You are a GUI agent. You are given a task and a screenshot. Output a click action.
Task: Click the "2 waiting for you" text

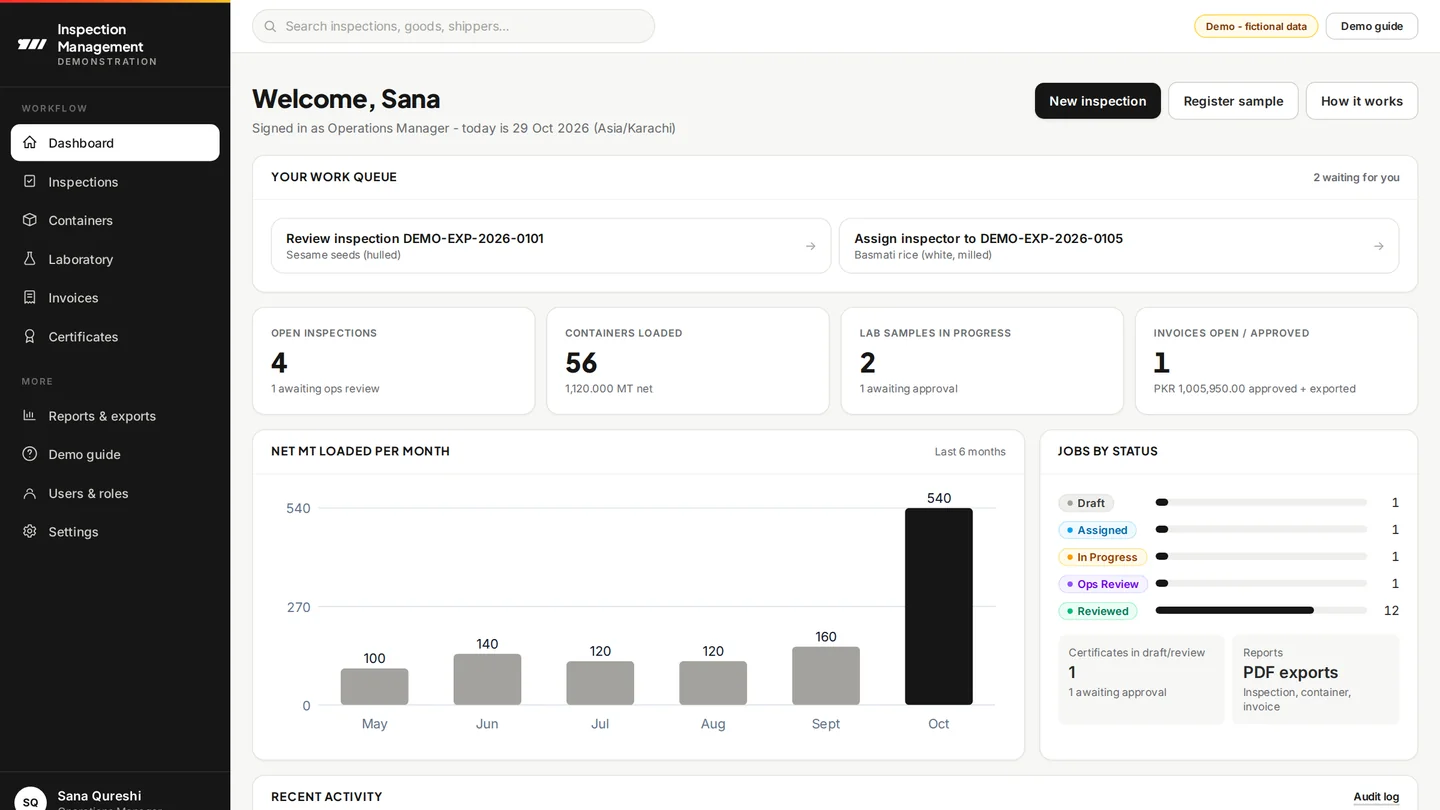(1356, 178)
